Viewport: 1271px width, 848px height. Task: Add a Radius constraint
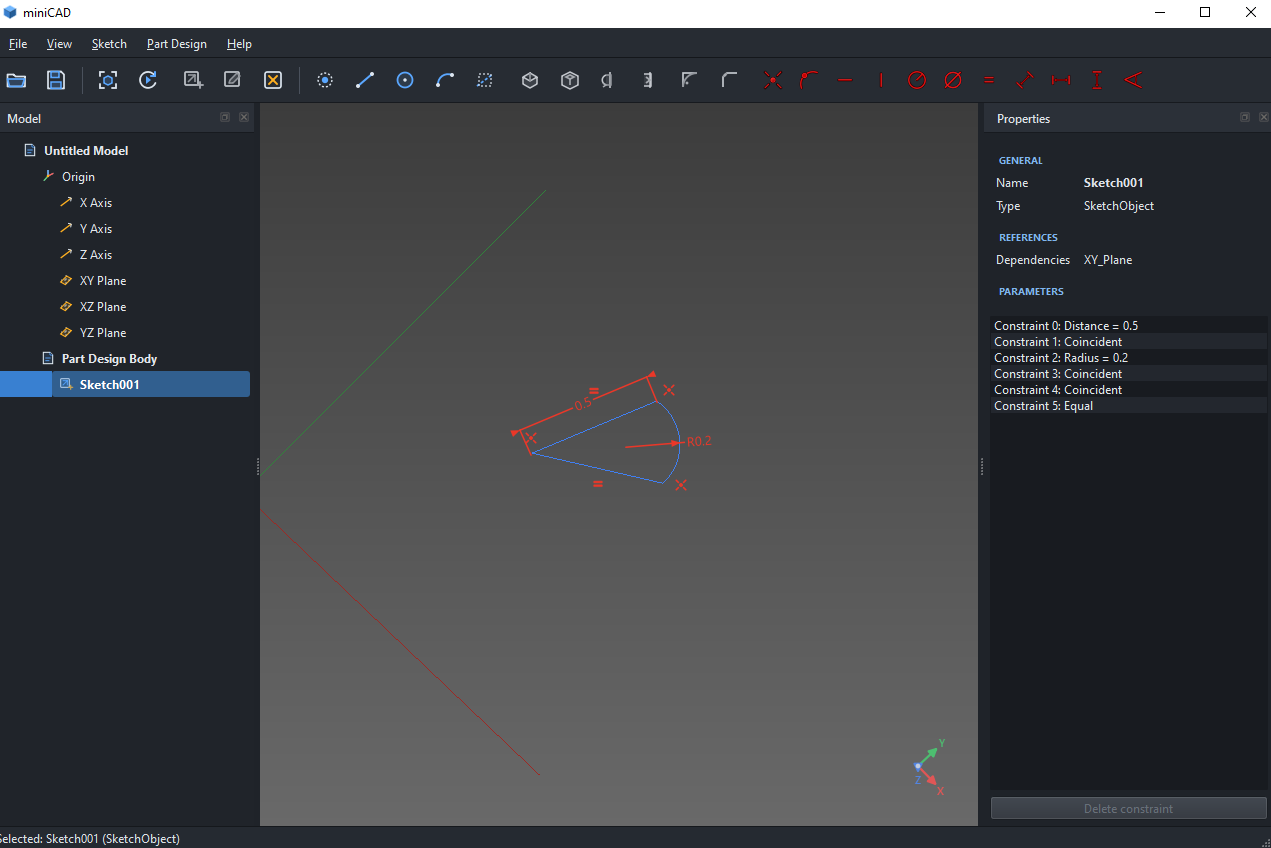point(917,80)
